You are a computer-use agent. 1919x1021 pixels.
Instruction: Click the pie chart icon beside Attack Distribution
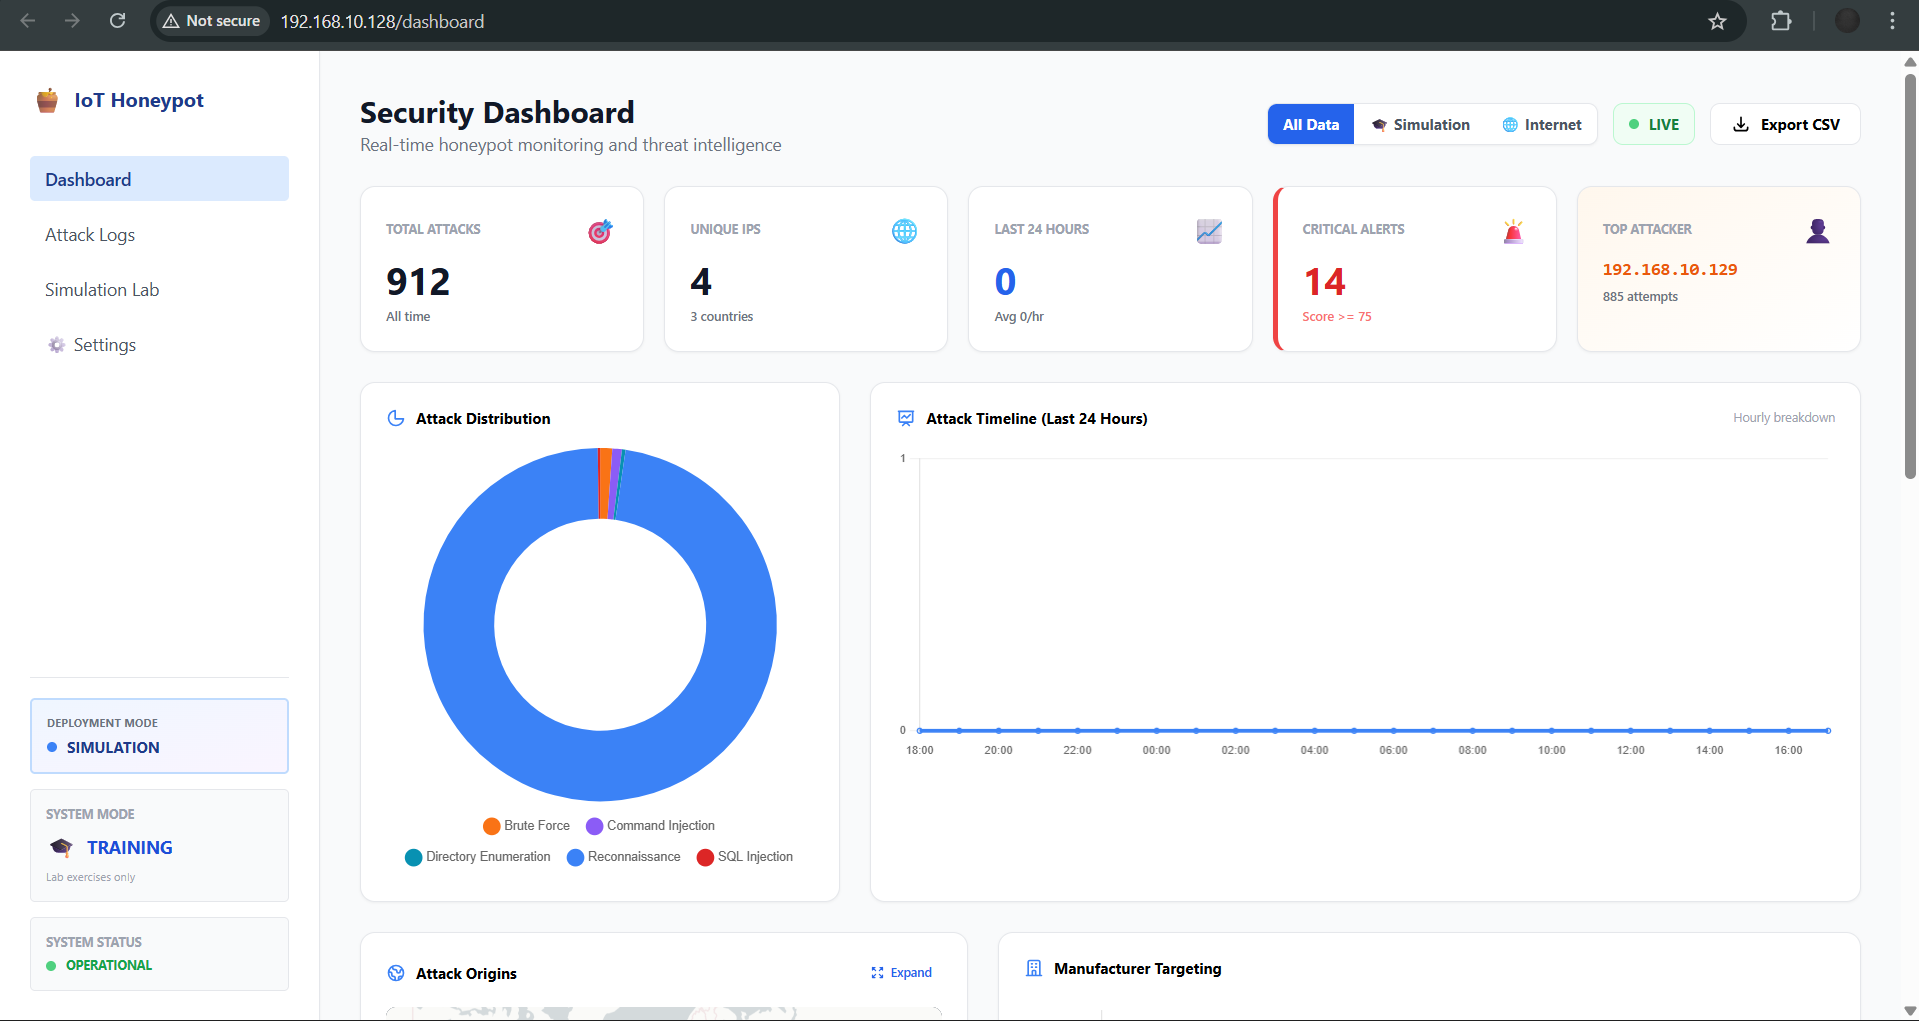coord(396,418)
